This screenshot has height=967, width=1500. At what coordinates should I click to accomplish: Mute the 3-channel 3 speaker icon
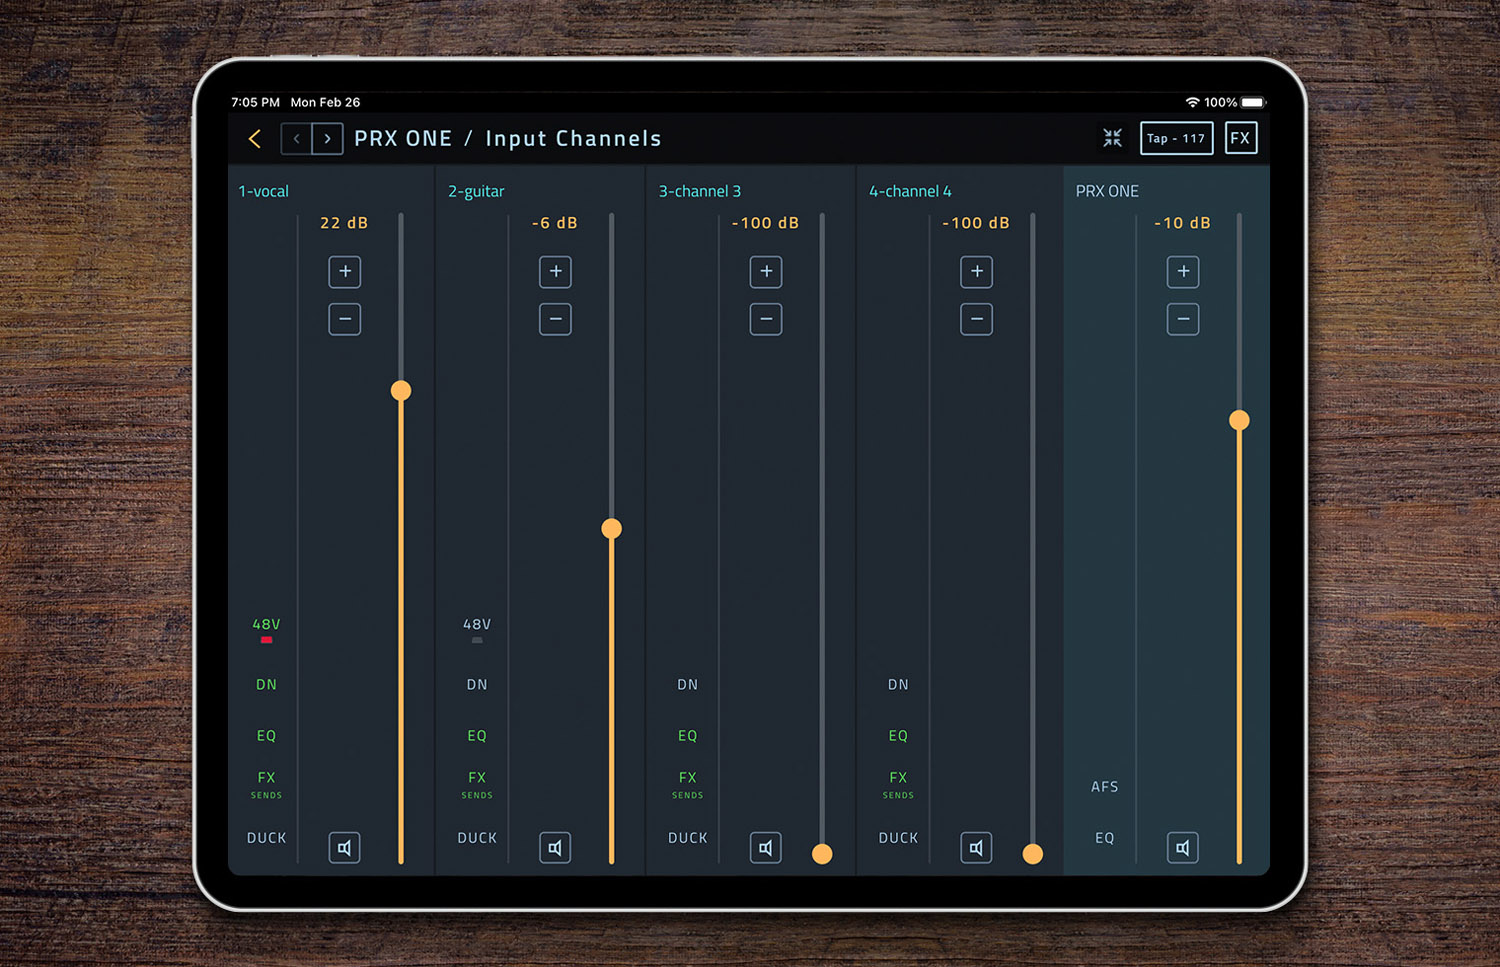pyautogui.click(x=766, y=848)
